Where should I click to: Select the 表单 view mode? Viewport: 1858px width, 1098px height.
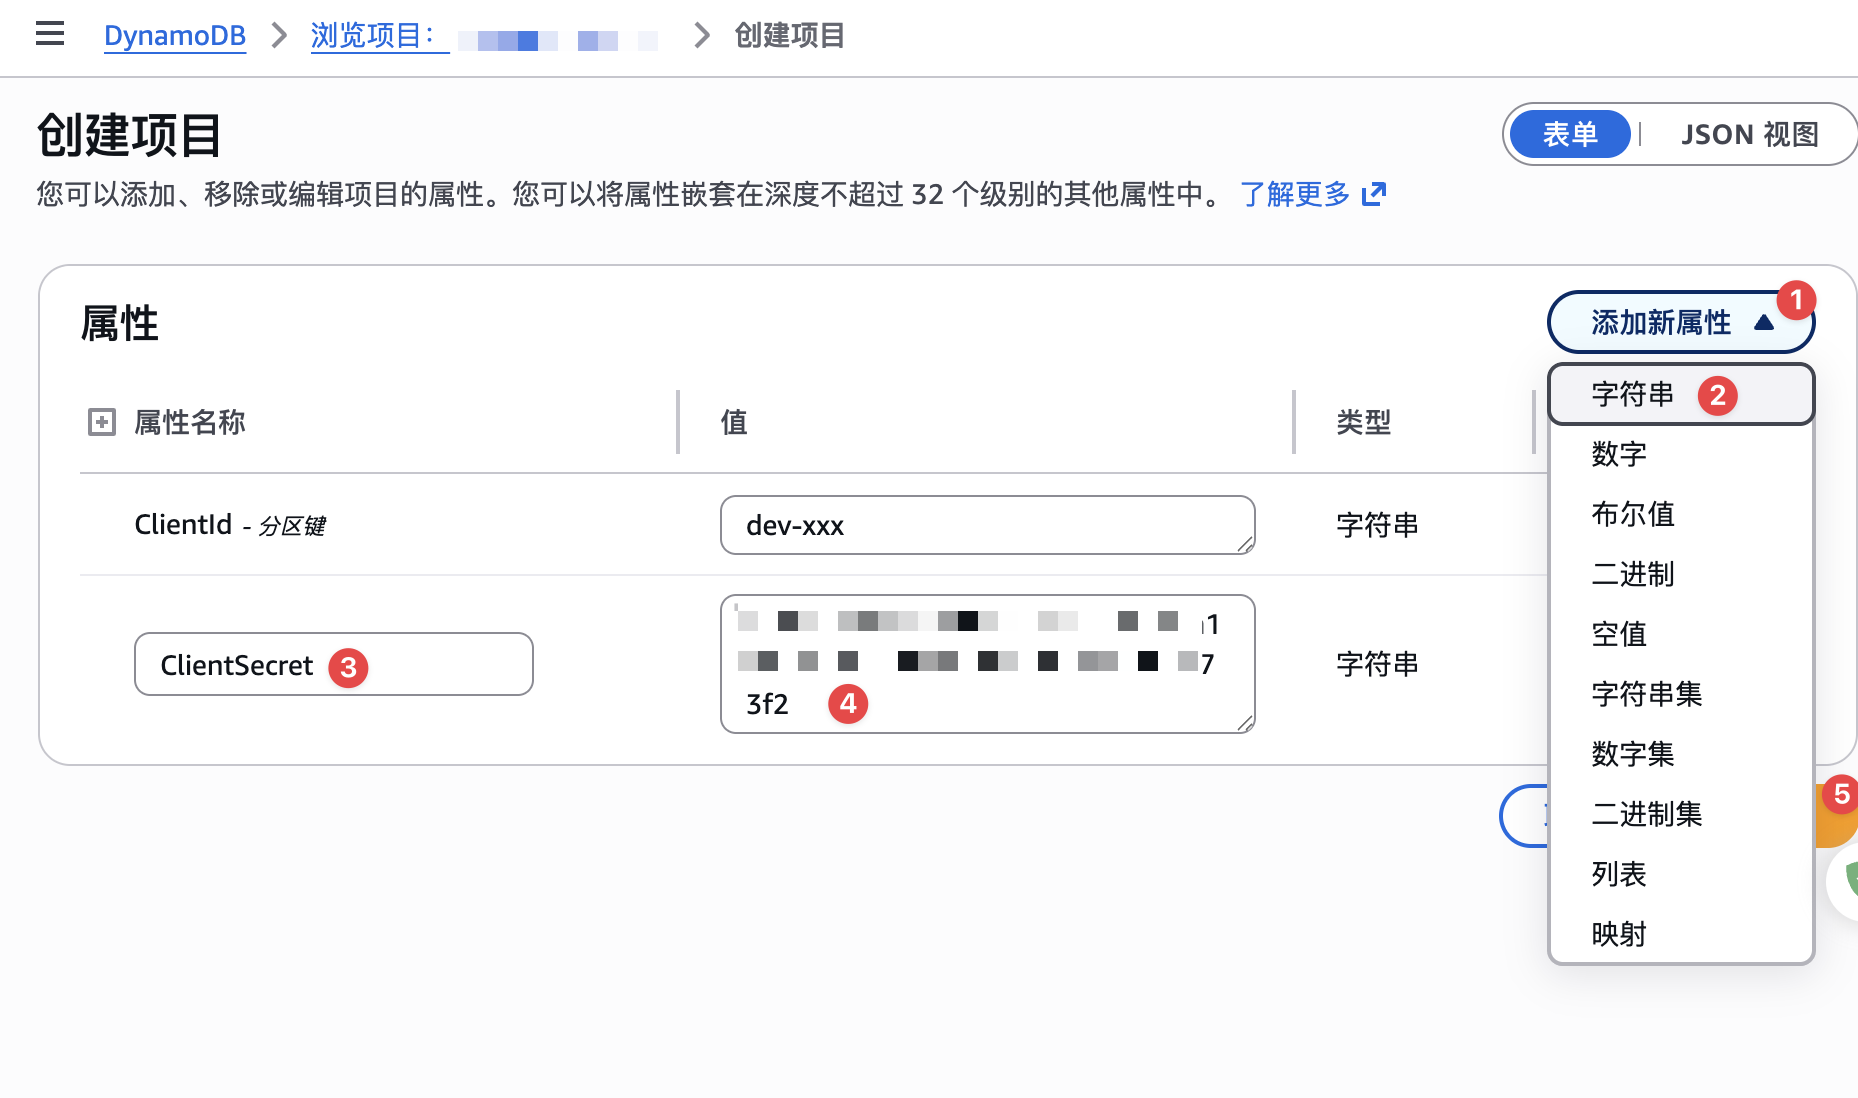pyautogui.click(x=1569, y=133)
